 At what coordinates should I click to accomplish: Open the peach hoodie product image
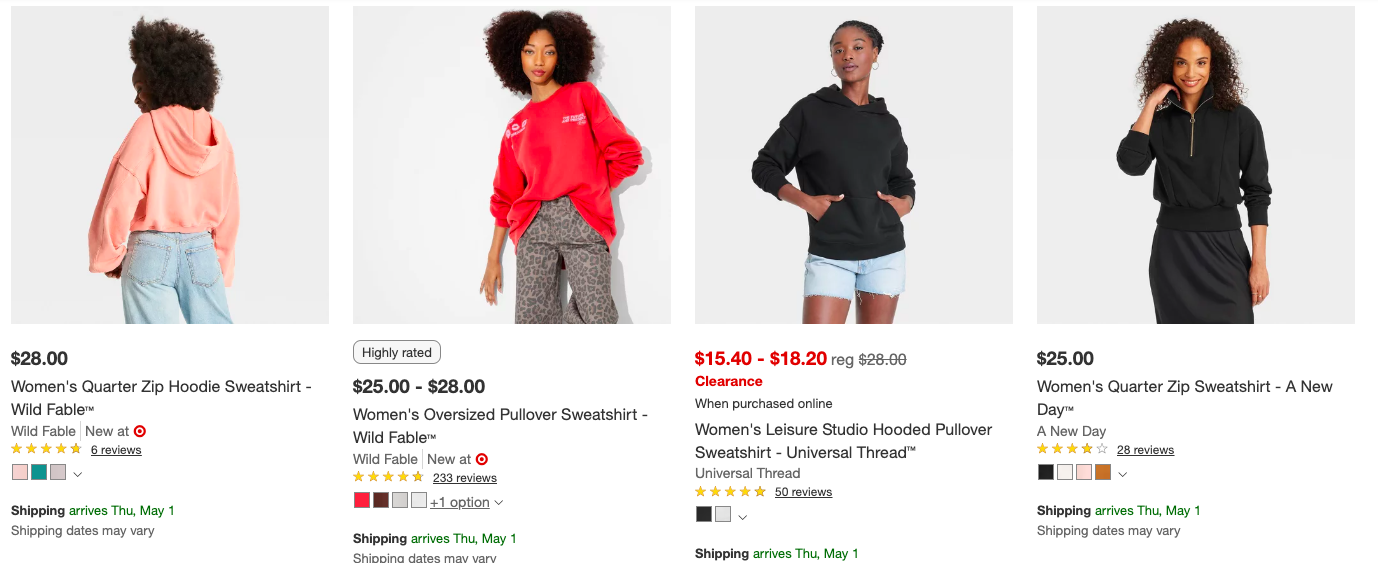[170, 165]
